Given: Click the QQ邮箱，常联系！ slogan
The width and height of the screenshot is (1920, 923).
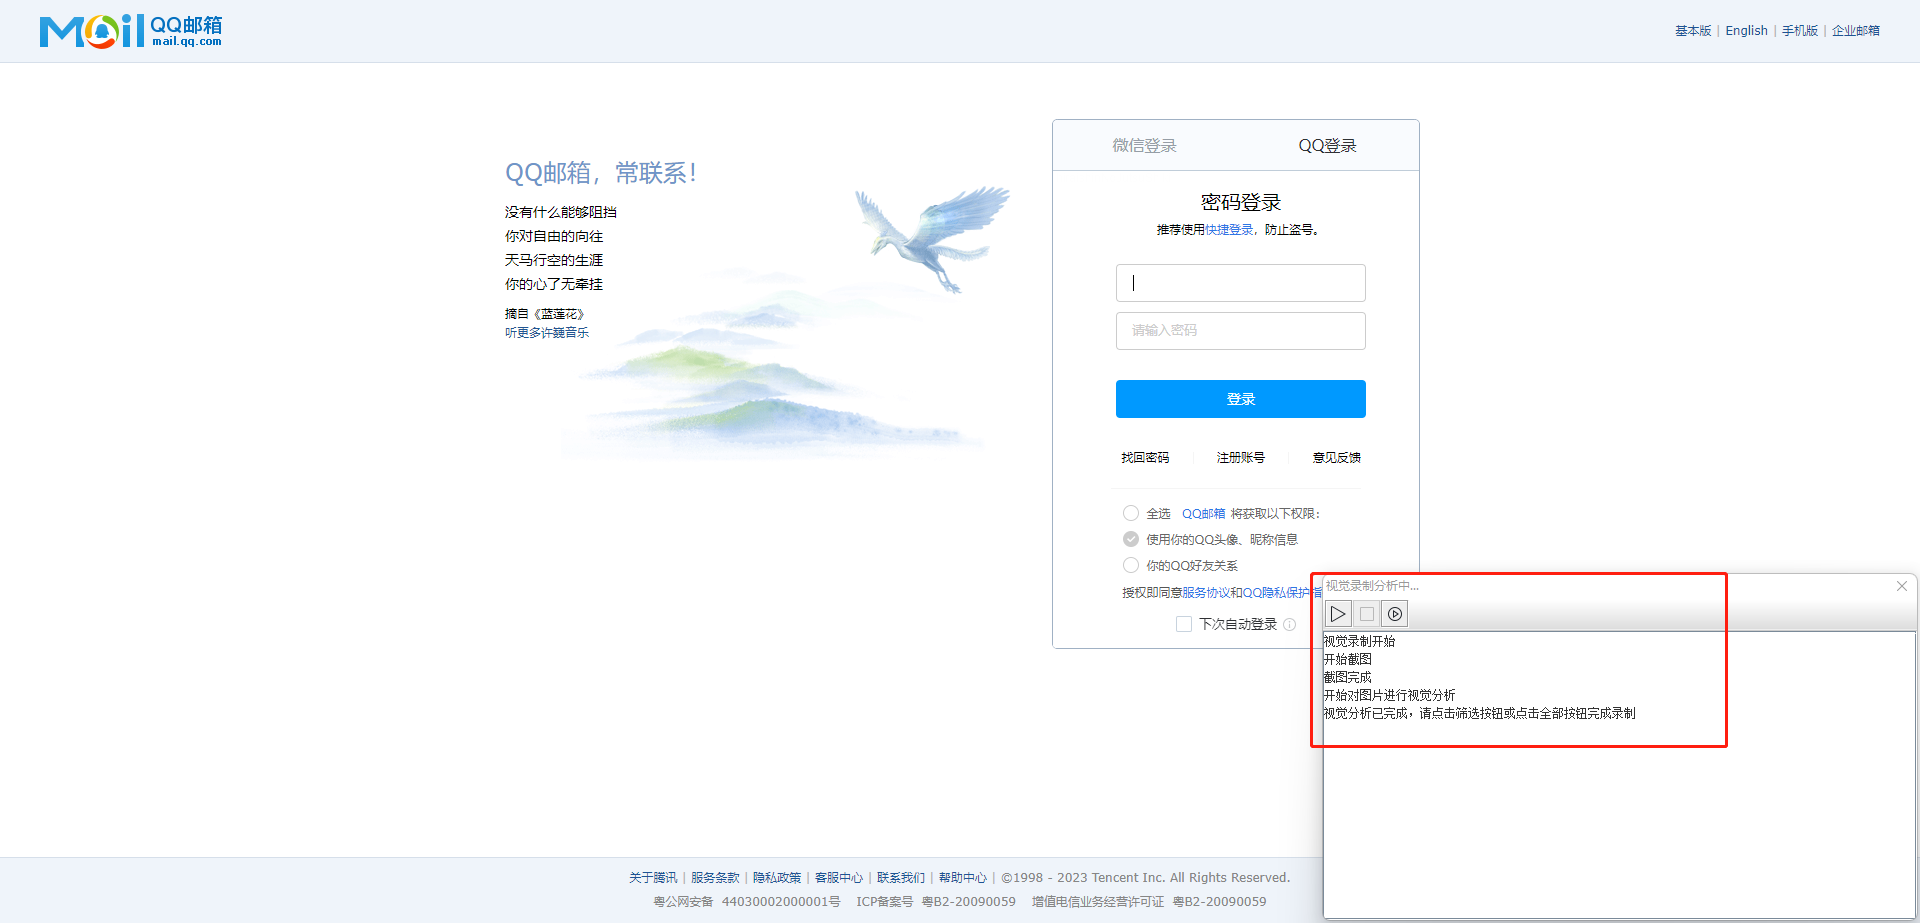Looking at the screenshot, I should pyautogui.click(x=601, y=174).
